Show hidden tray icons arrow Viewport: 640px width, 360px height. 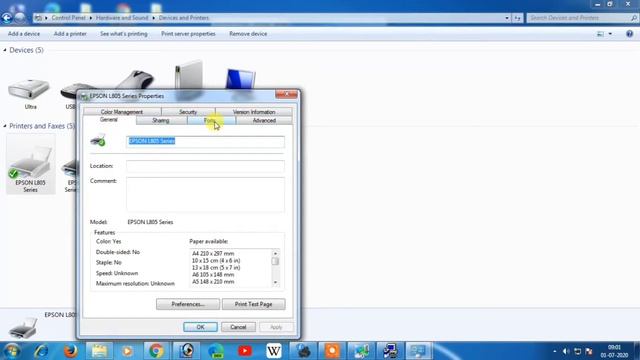coord(554,351)
